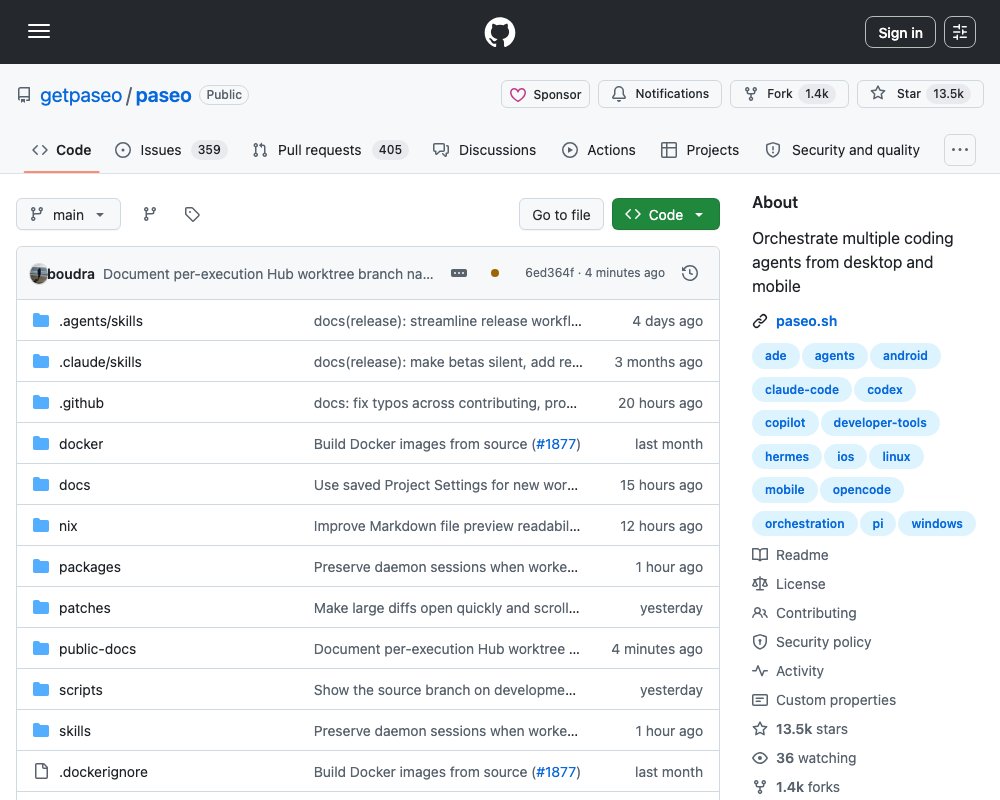
Task: Select the android topic tag
Action: (905, 355)
